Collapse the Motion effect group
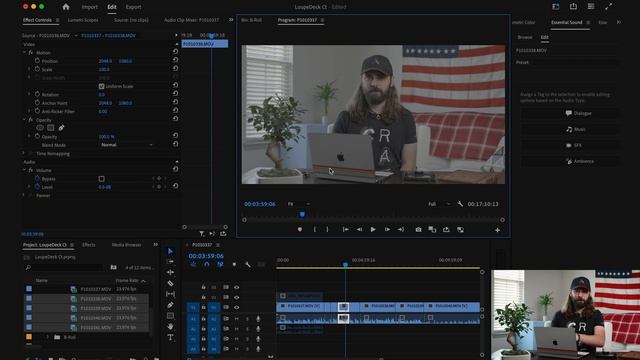This screenshot has width=640, height=360. pos(24,53)
